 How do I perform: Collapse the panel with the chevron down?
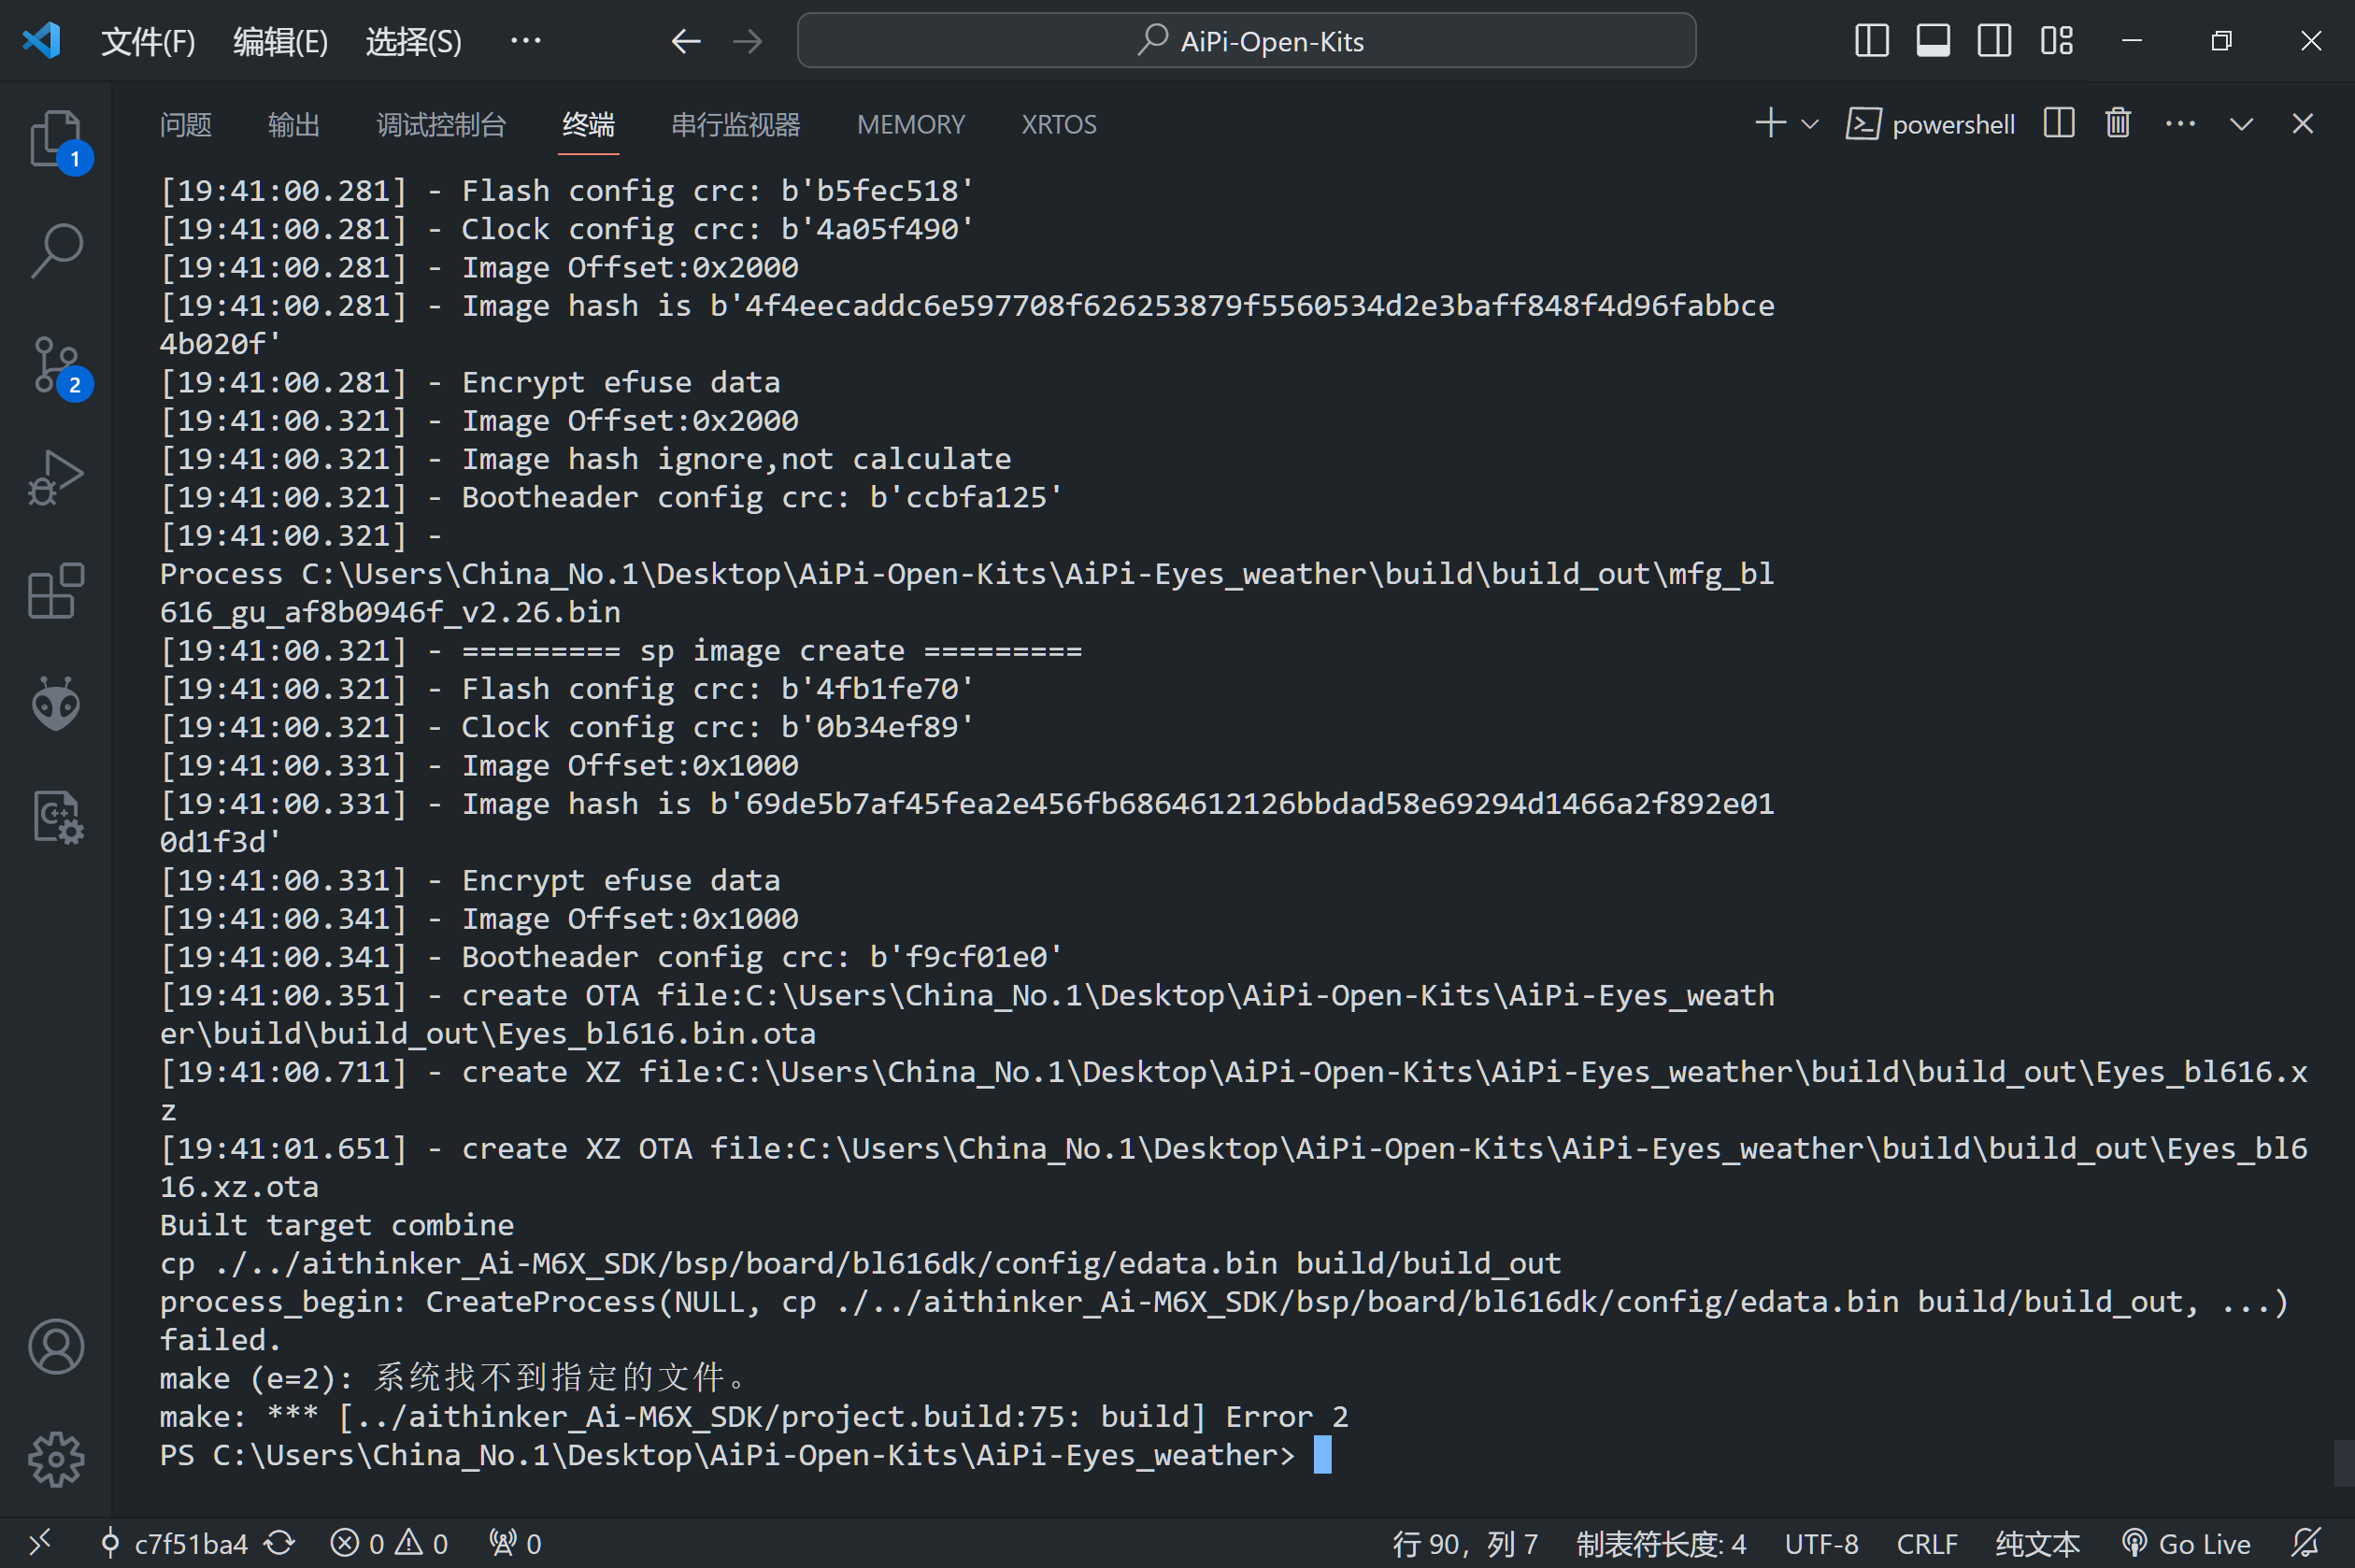pyautogui.click(x=2241, y=124)
